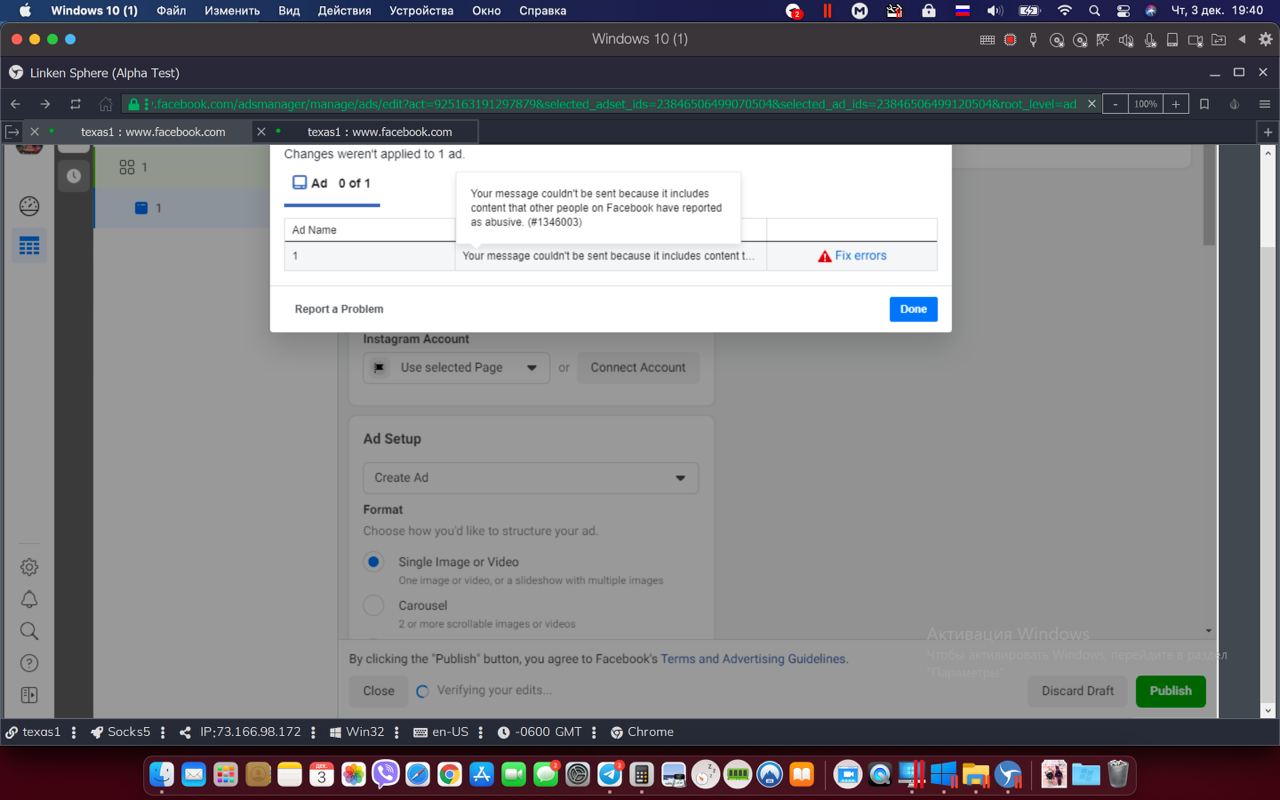Screen dimensions: 1280x800
Task: Click the USB icon in VM toolbar
Action: tap(1033, 40)
